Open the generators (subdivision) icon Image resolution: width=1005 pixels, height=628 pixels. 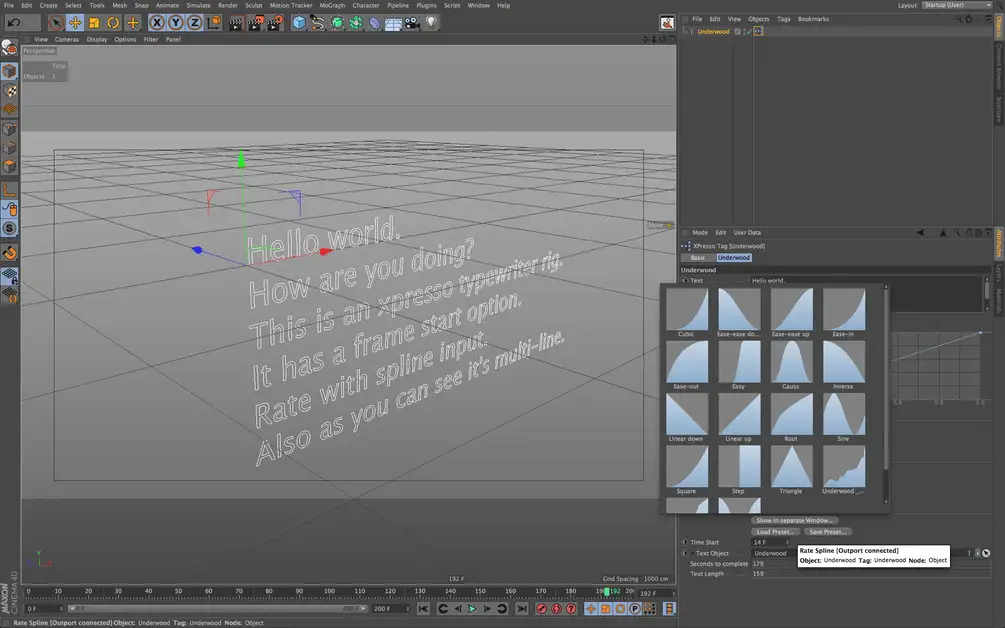pos(336,23)
